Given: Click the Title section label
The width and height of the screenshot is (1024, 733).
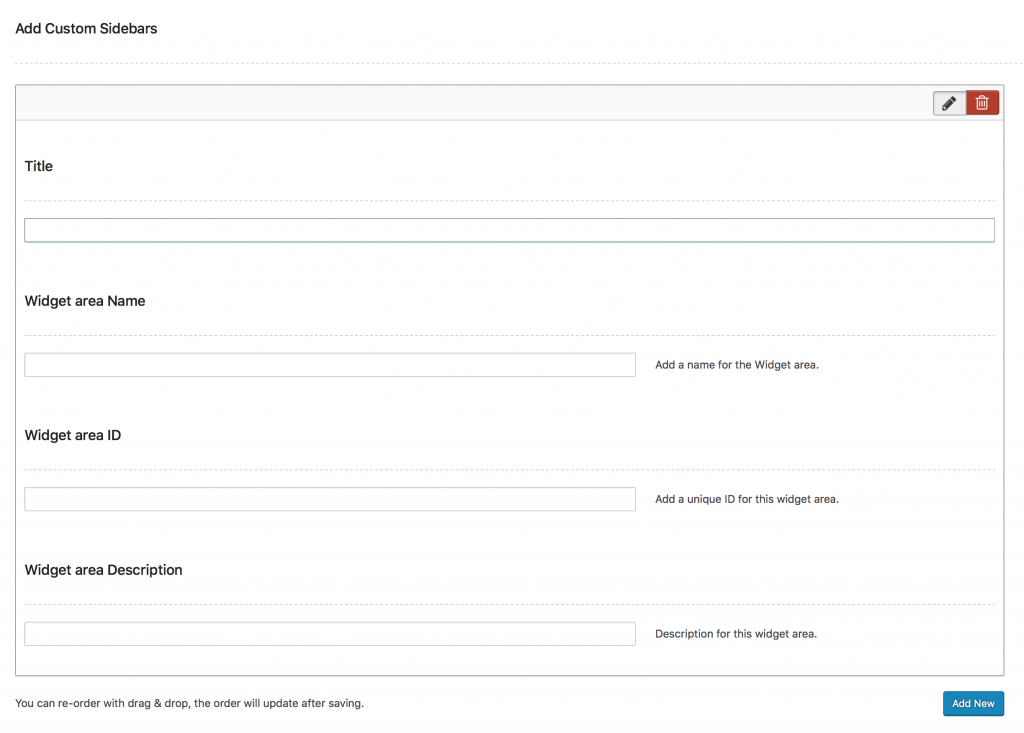Looking at the screenshot, I should pyautogui.click(x=38, y=166).
